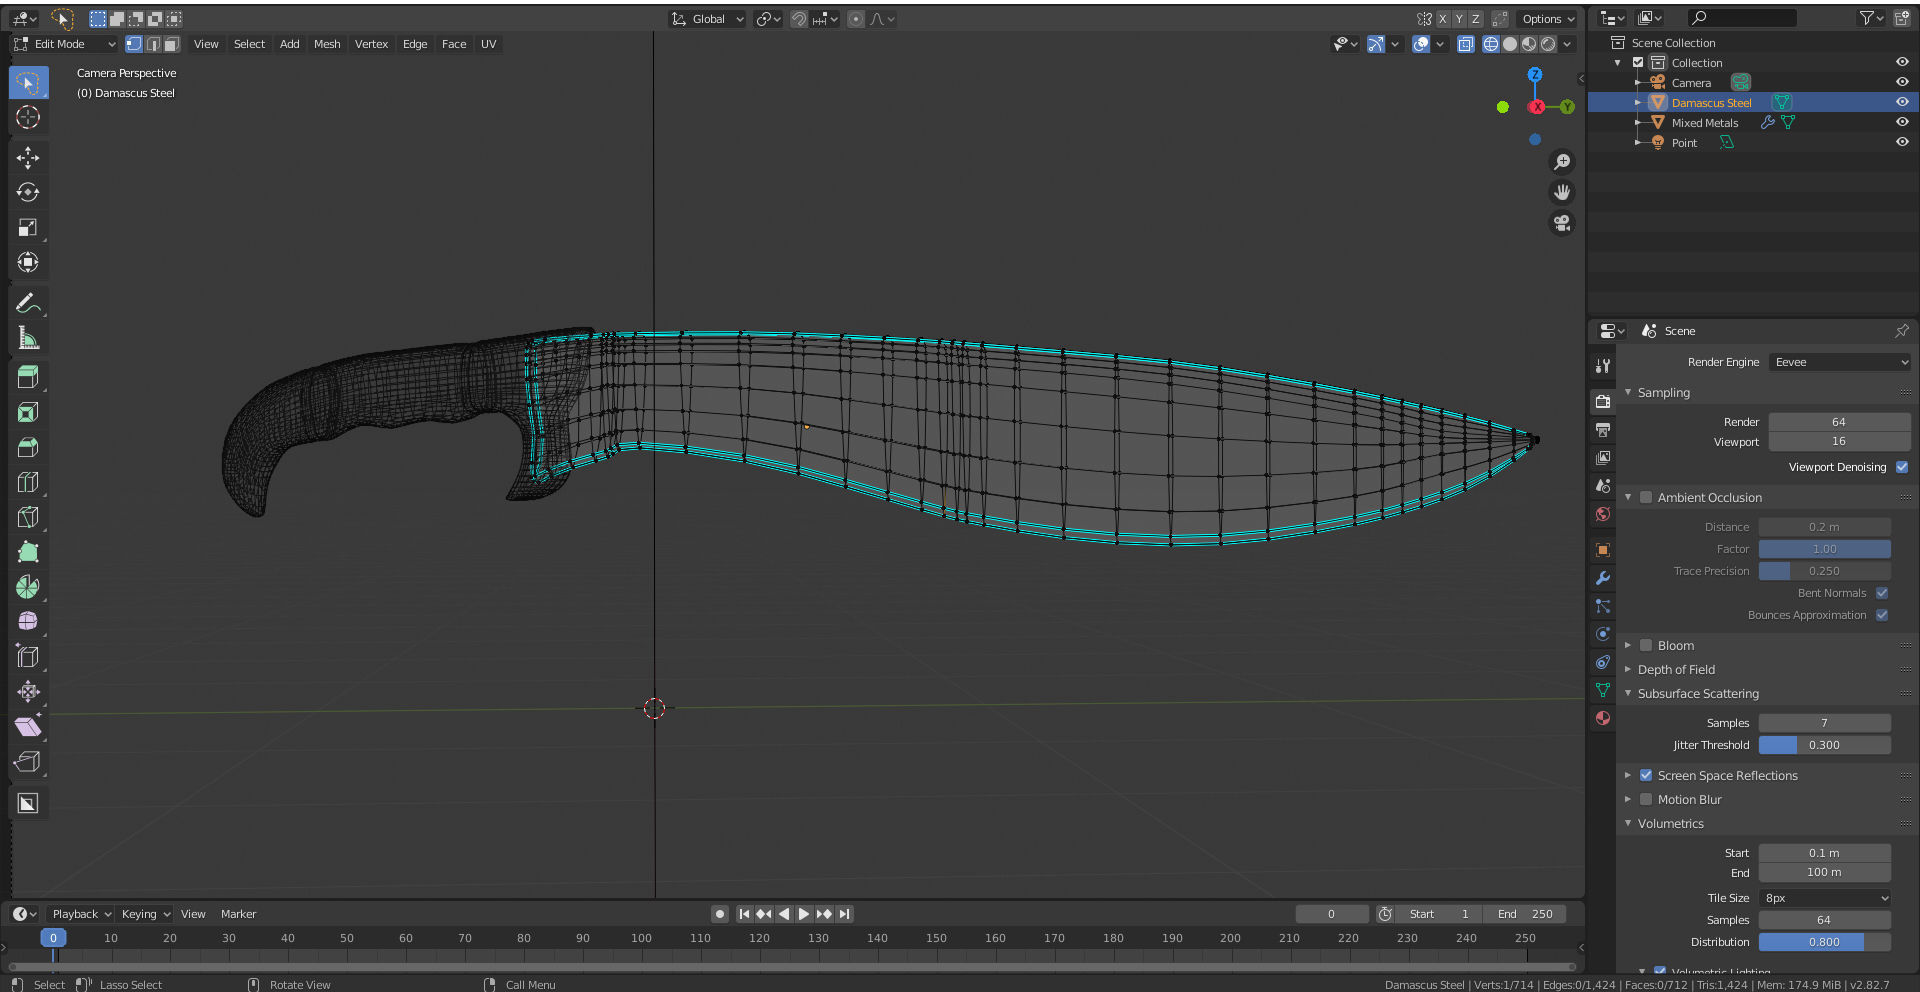Select the Cursor tool in toolbar
1920x992 pixels.
[x=28, y=117]
